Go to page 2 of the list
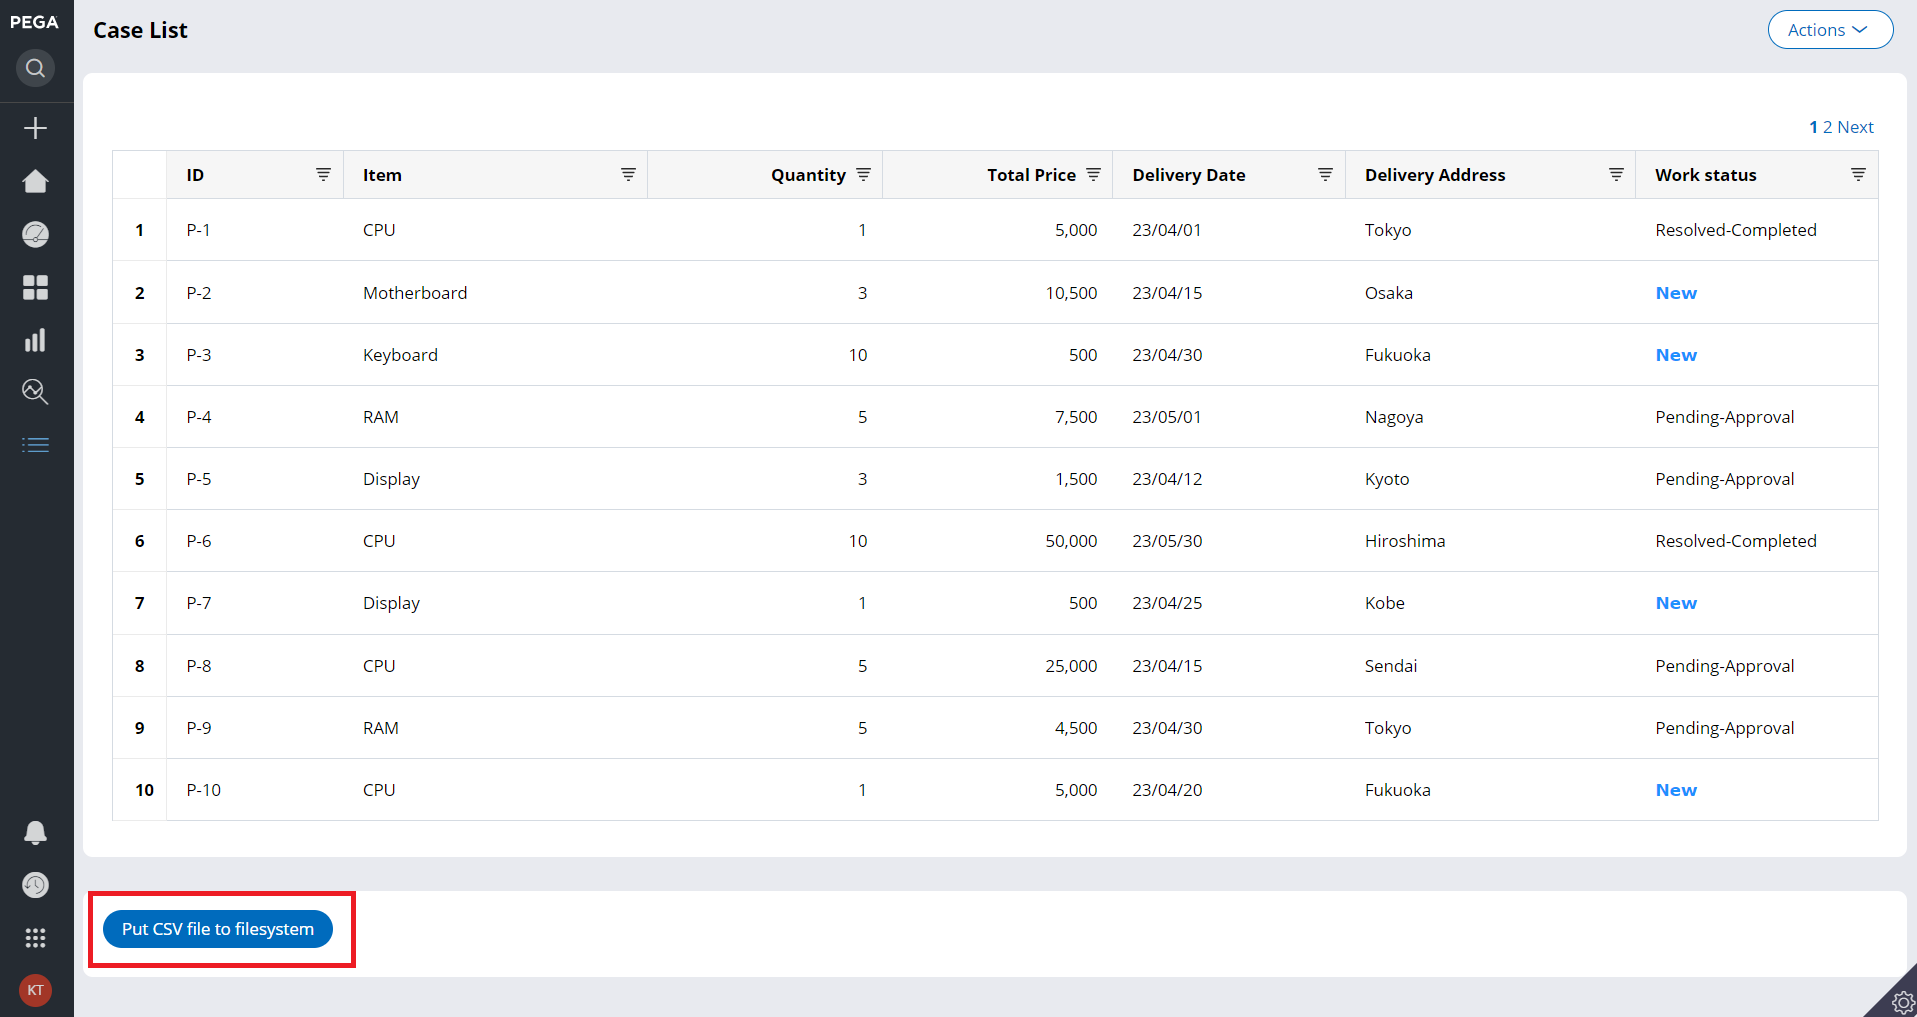This screenshot has width=1917, height=1017. pos(1827,127)
